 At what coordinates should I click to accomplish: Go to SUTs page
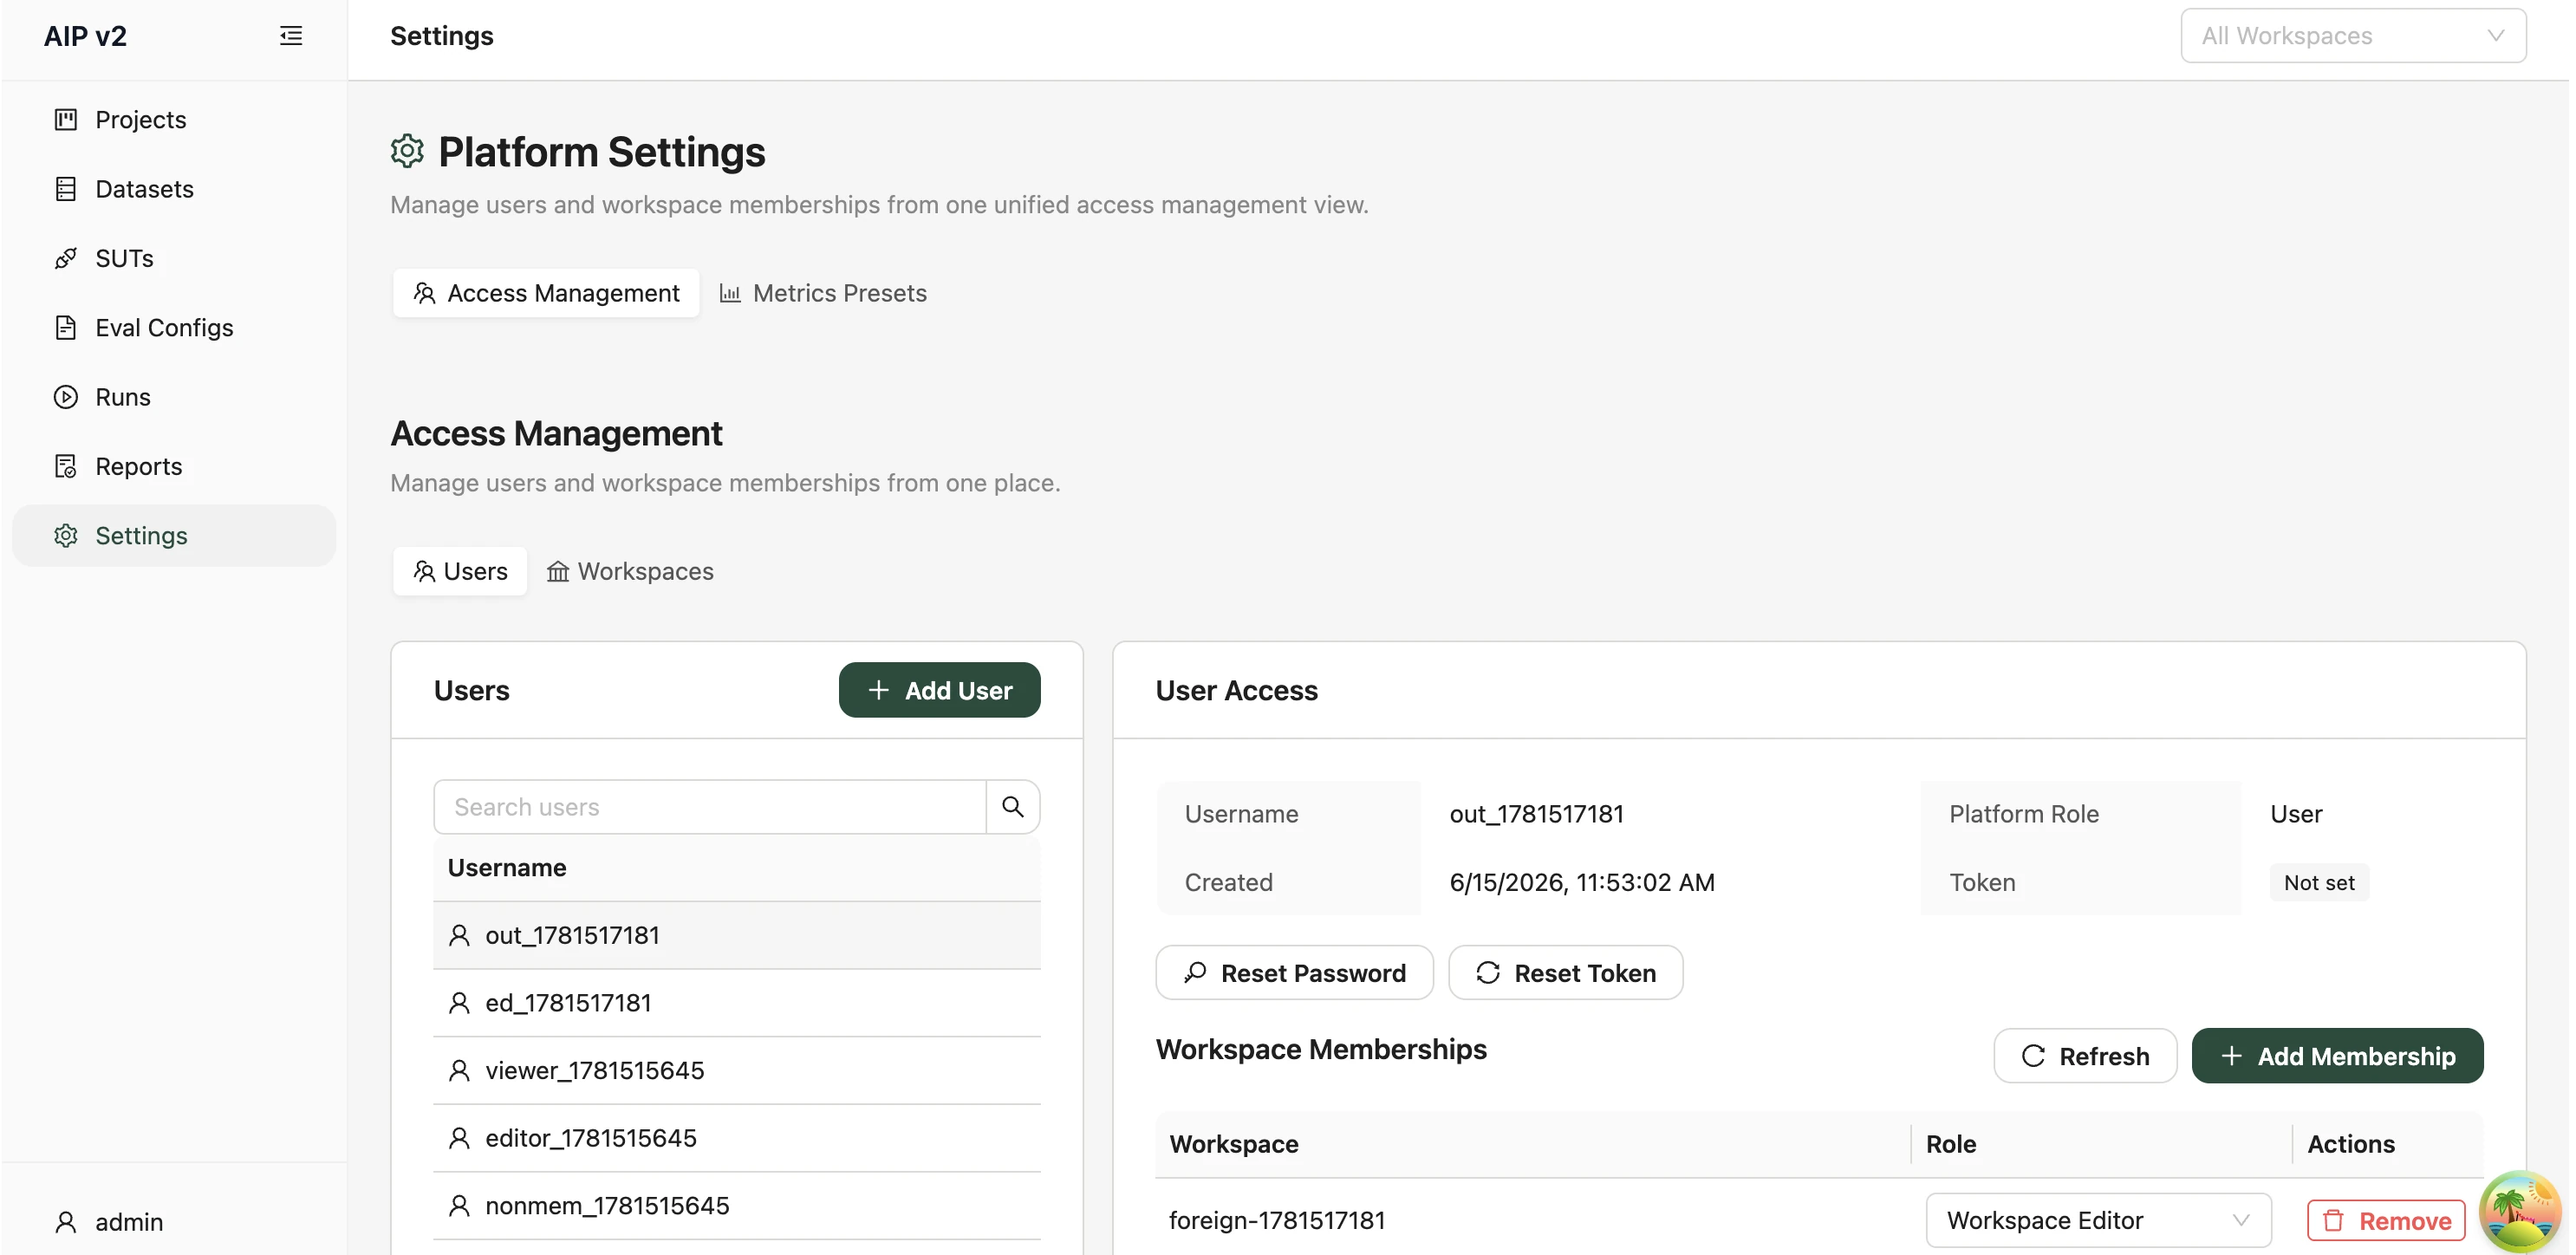pos(174,258)
